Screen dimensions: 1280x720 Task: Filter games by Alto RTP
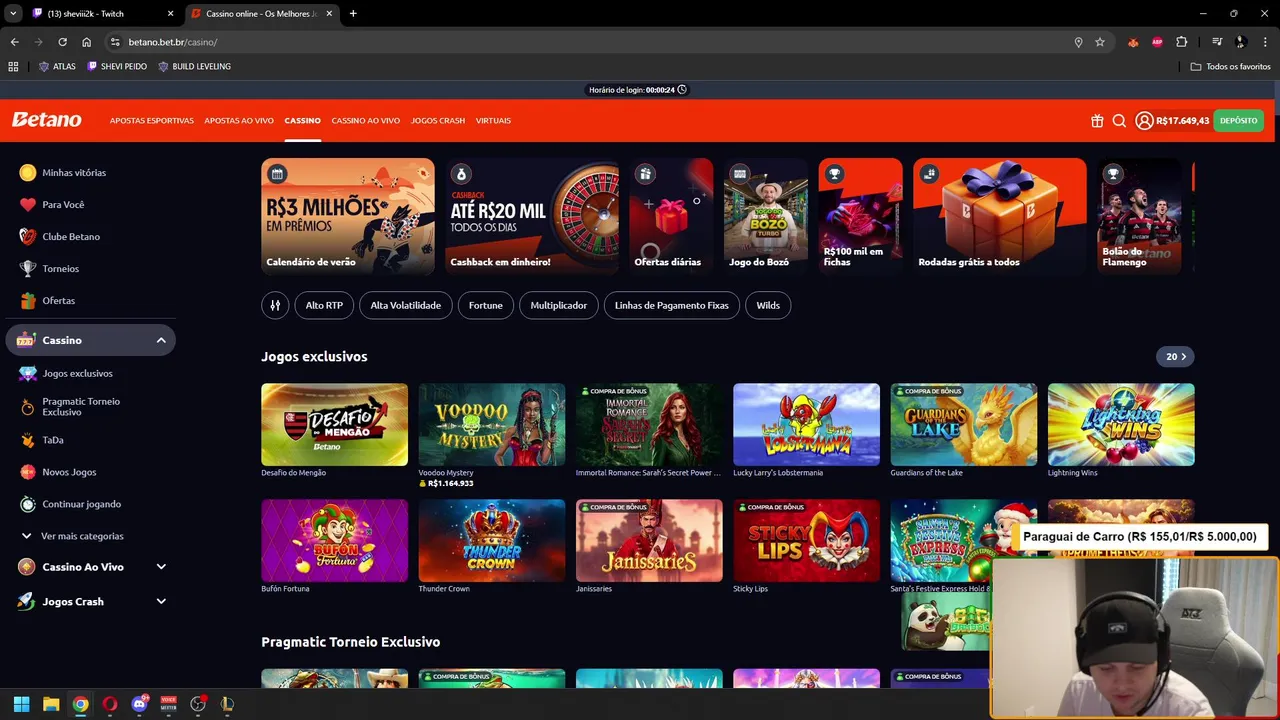[324, 305]
